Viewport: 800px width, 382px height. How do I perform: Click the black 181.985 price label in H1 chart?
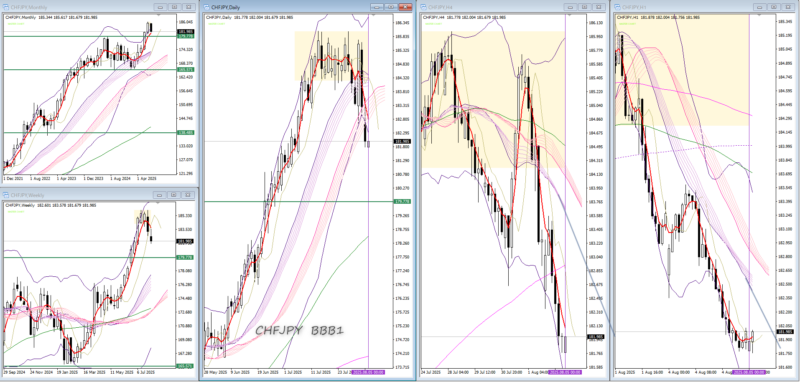[x=786, y=332]
